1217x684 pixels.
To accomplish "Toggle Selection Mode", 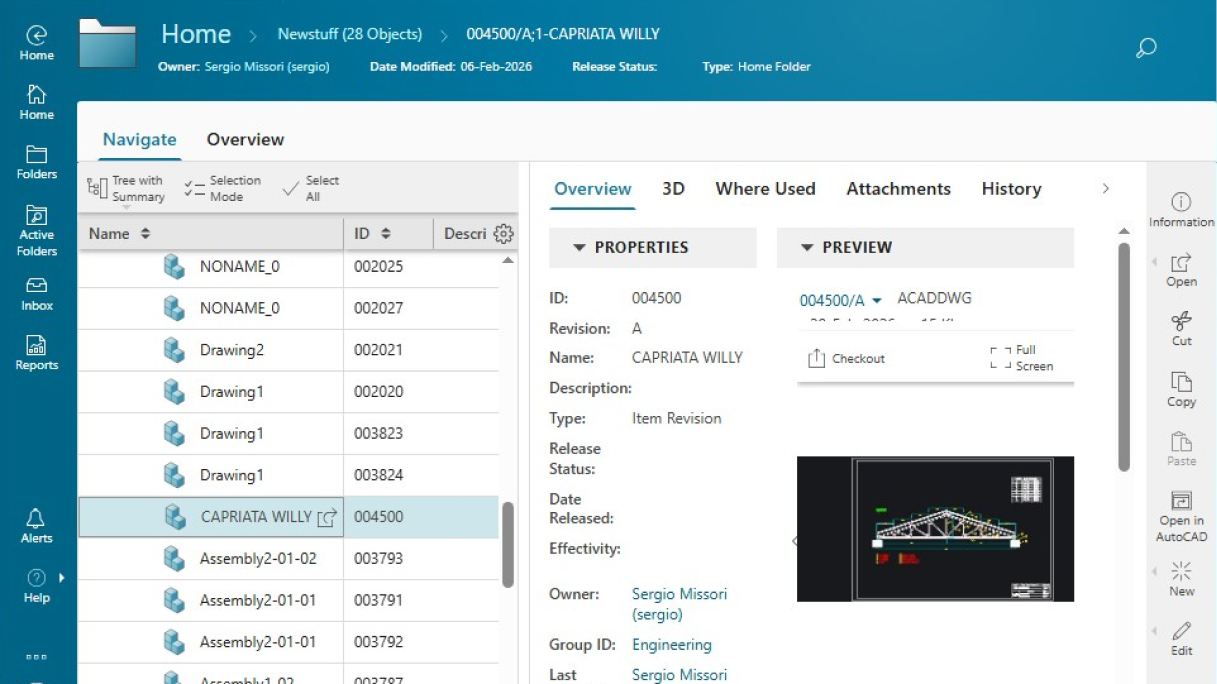I will pos(222,187).
